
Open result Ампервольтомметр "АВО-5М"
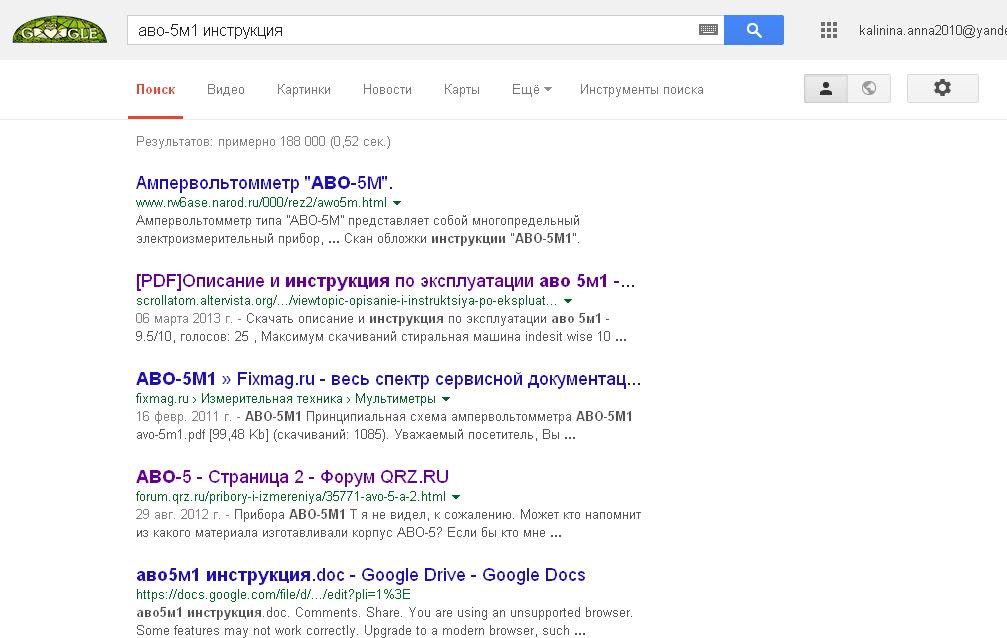(264, 183)
